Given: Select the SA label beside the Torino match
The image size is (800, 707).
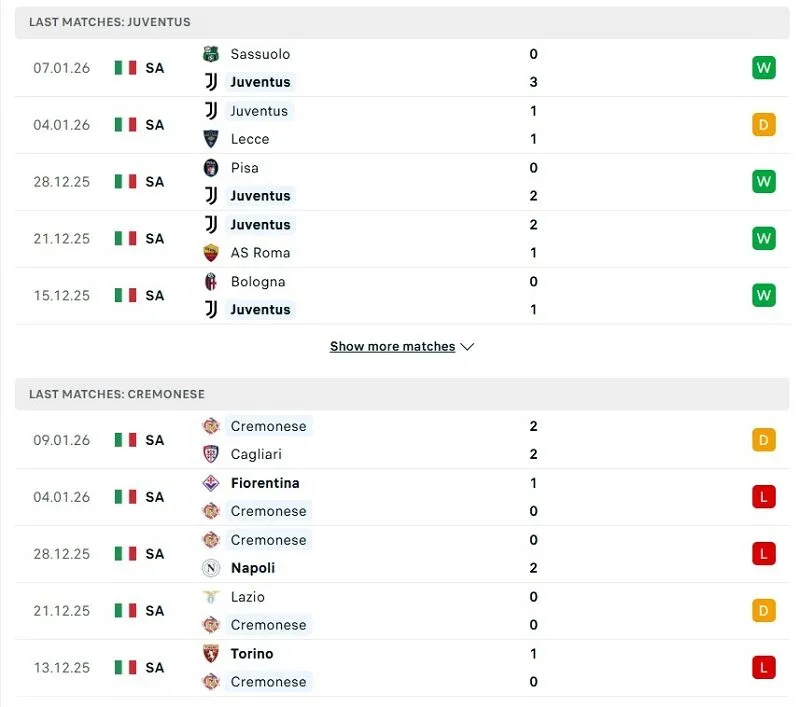Looking at the screenshot, I should 155,667.
